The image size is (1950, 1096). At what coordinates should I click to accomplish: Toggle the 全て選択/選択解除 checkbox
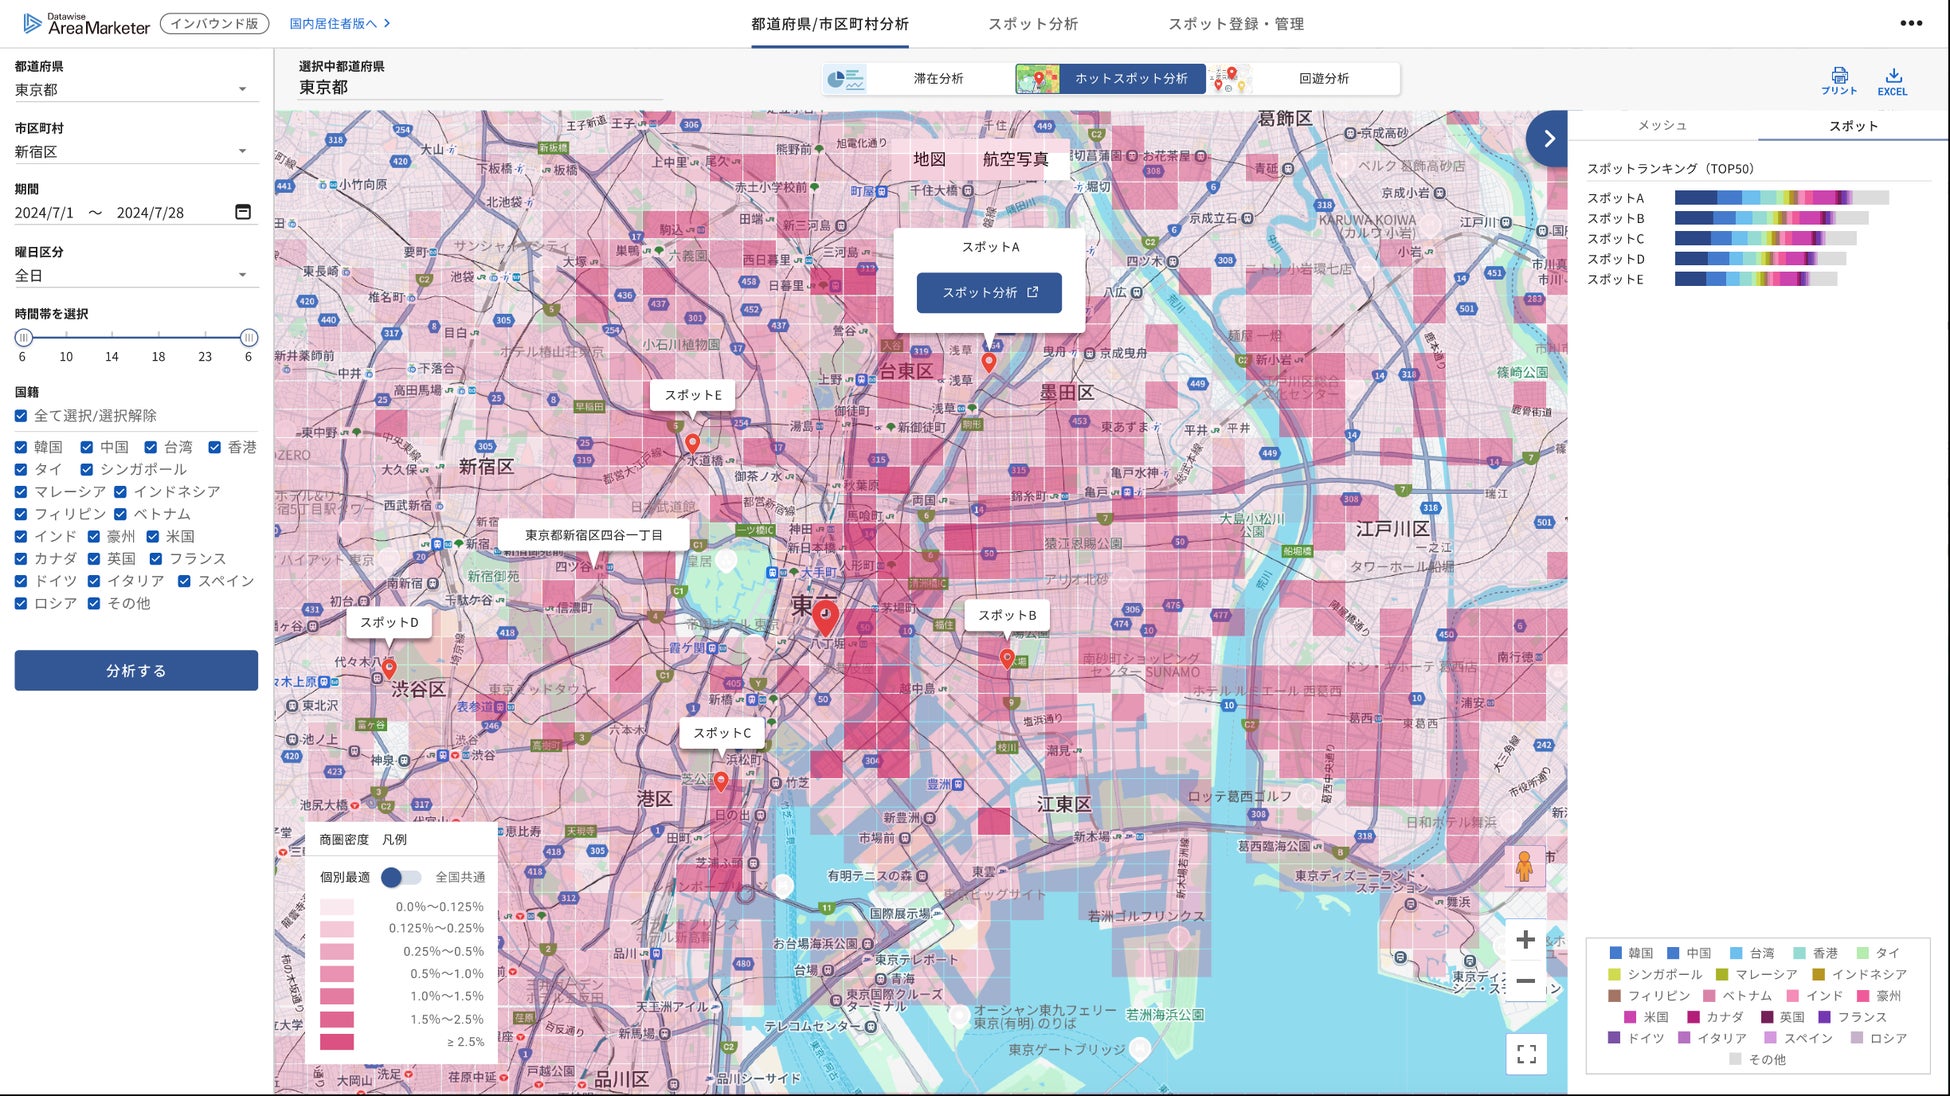click(21, 416)
